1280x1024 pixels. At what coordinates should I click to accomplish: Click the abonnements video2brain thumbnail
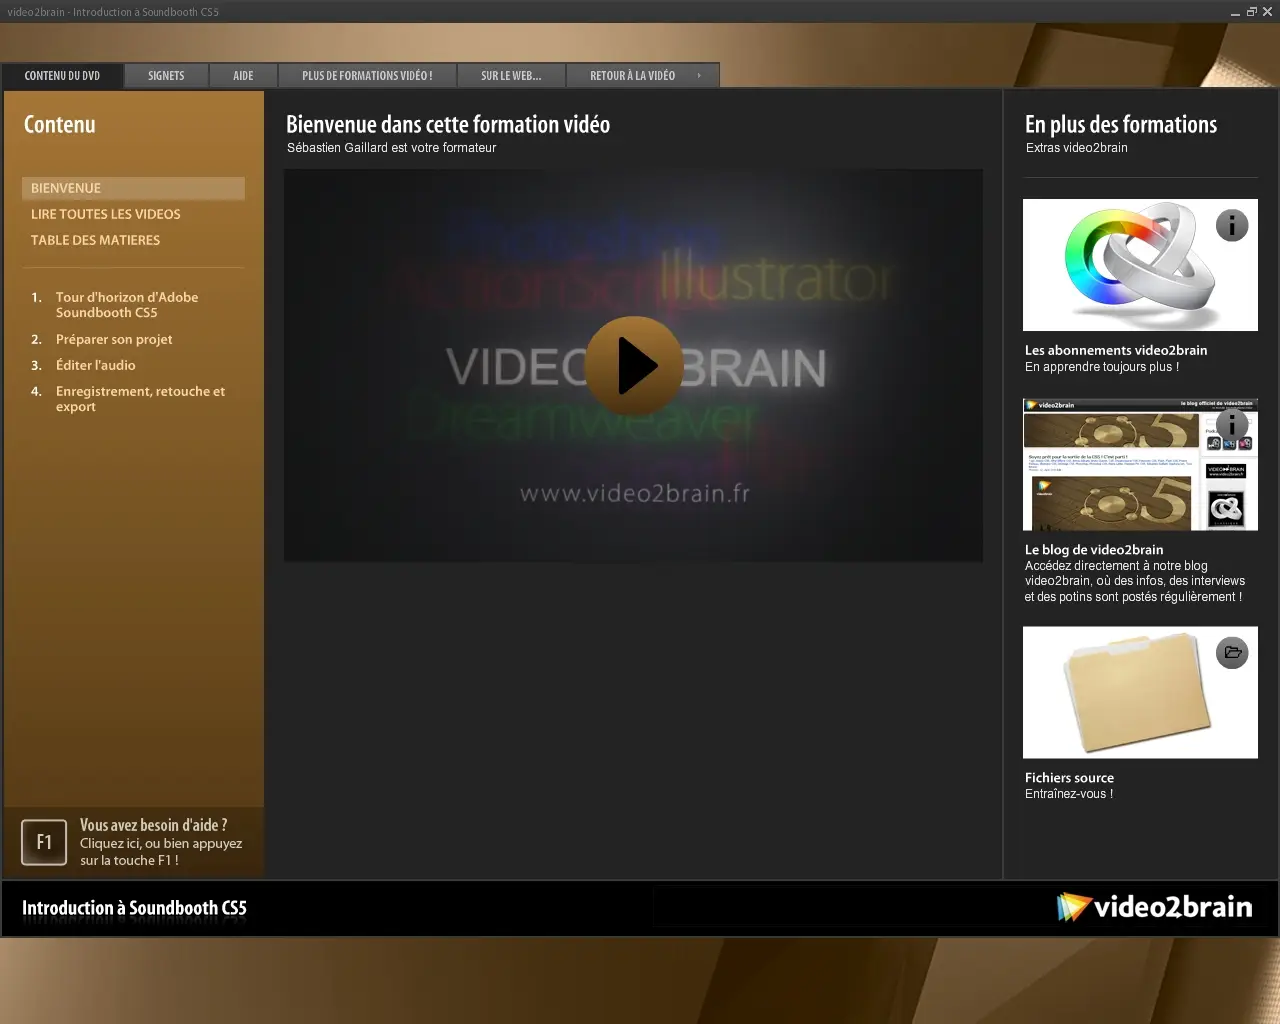pos(1140,265)
